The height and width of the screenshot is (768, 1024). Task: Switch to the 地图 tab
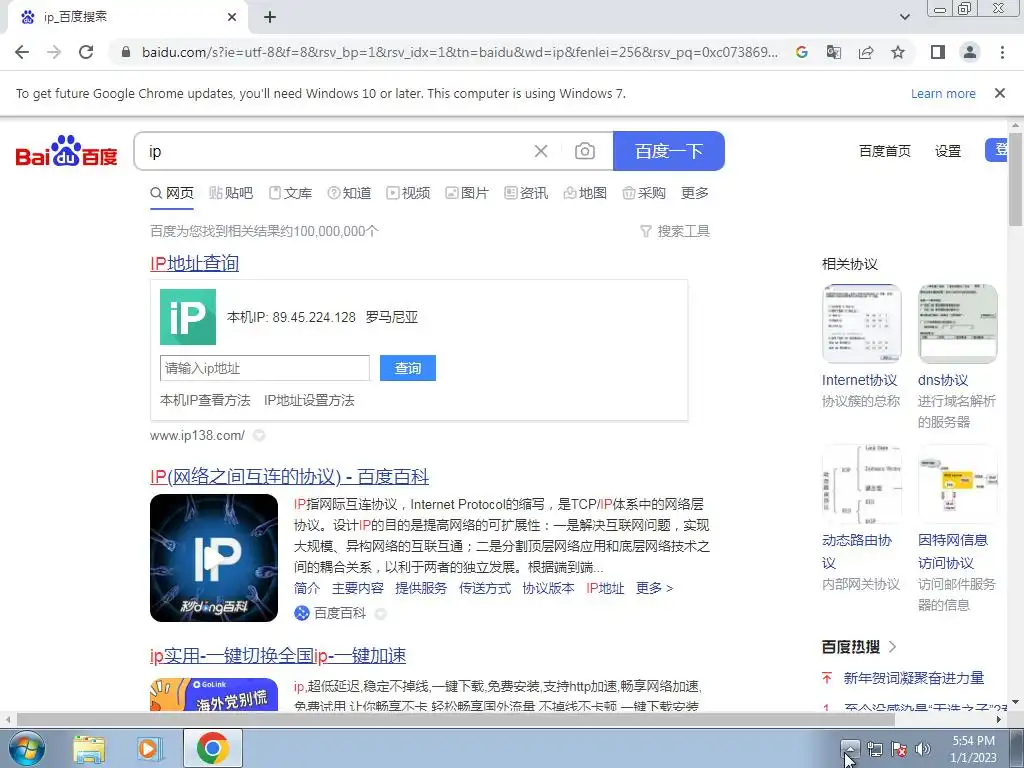585,193
